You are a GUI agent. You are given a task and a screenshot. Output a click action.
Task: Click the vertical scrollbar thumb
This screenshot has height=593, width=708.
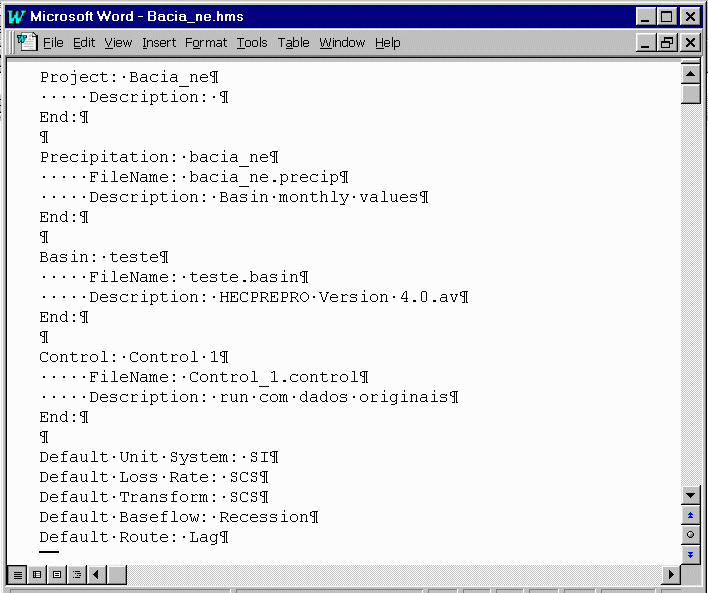click(x=690, y=94)
